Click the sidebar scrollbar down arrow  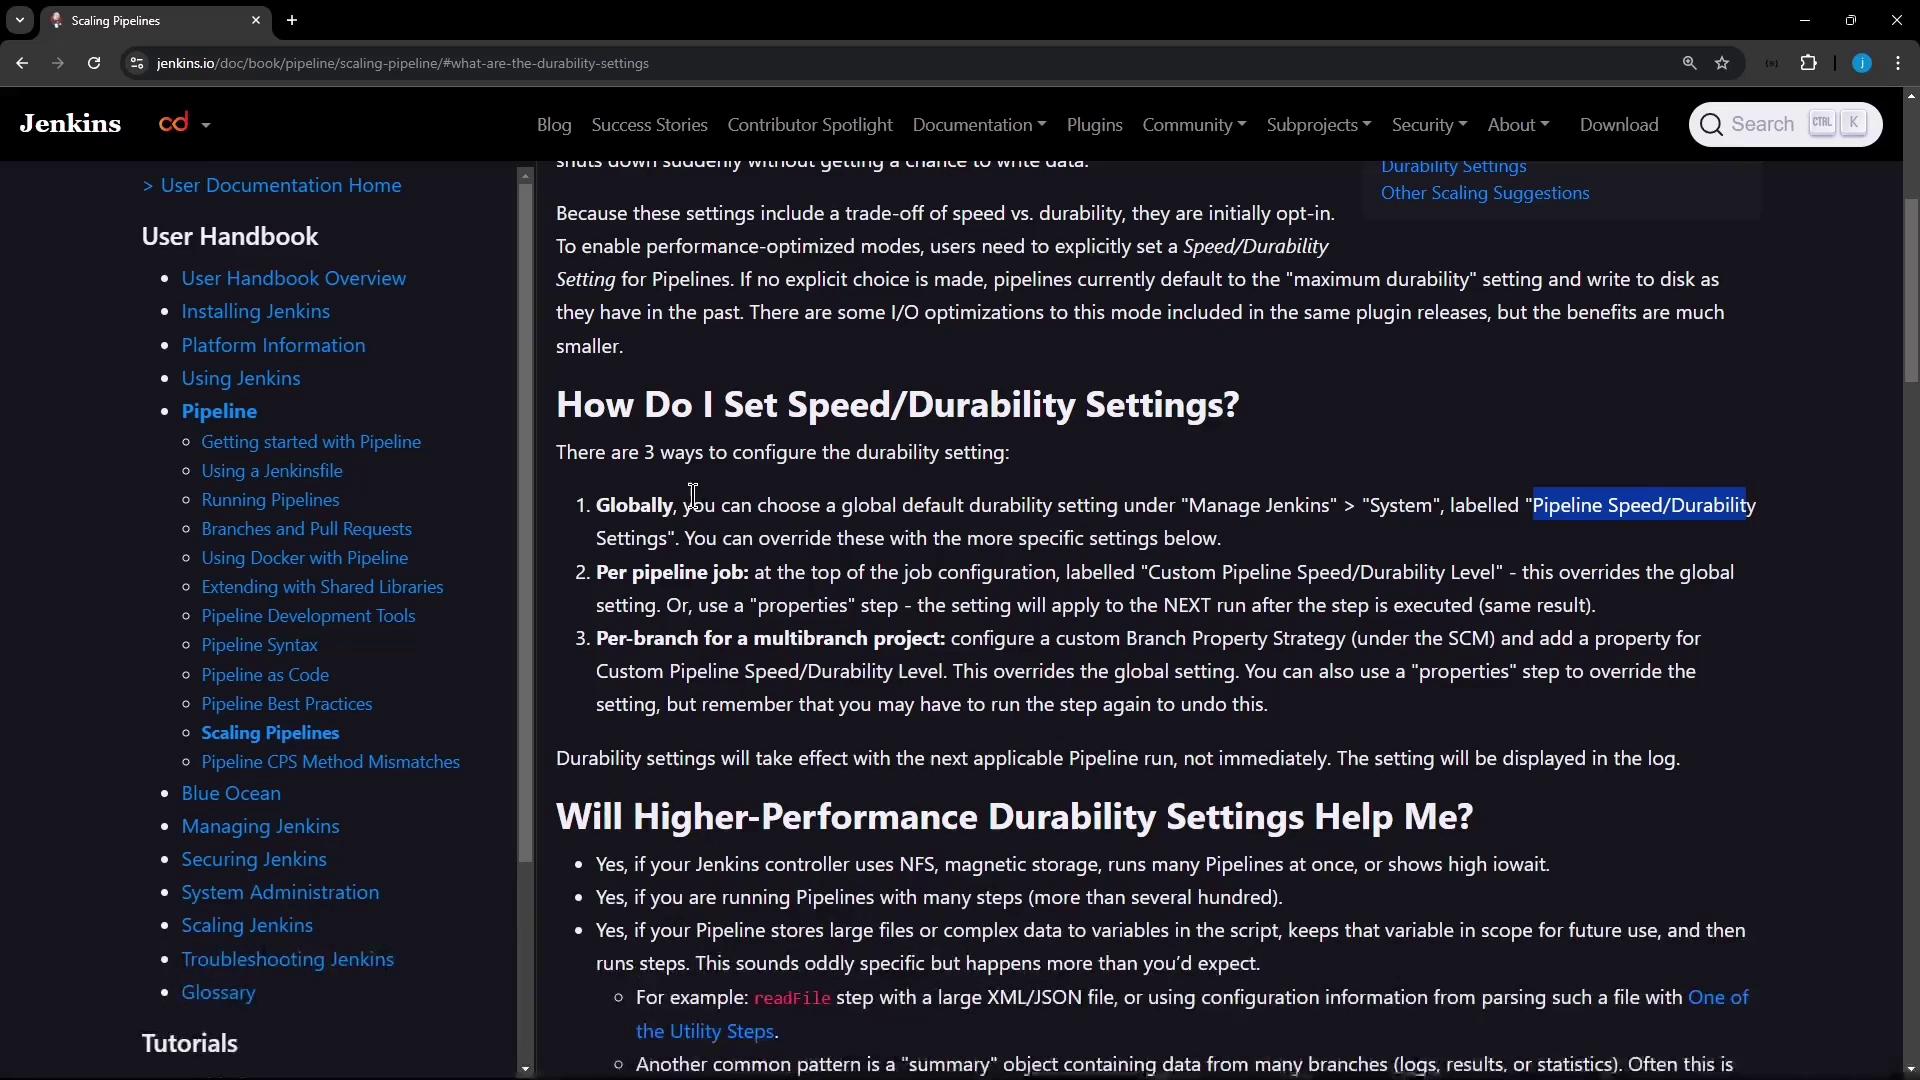pyautogui.click(x=525, y=1069)
